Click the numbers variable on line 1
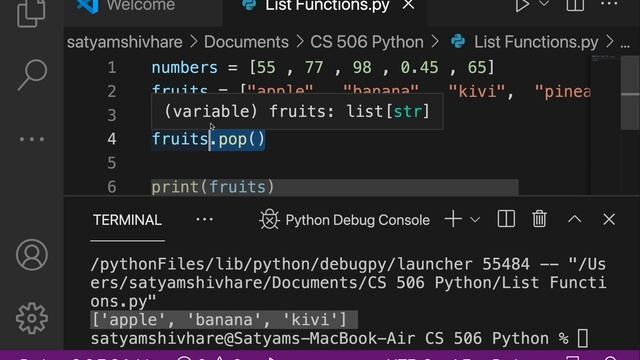This screenshot has height=360, width=640. 184,67
